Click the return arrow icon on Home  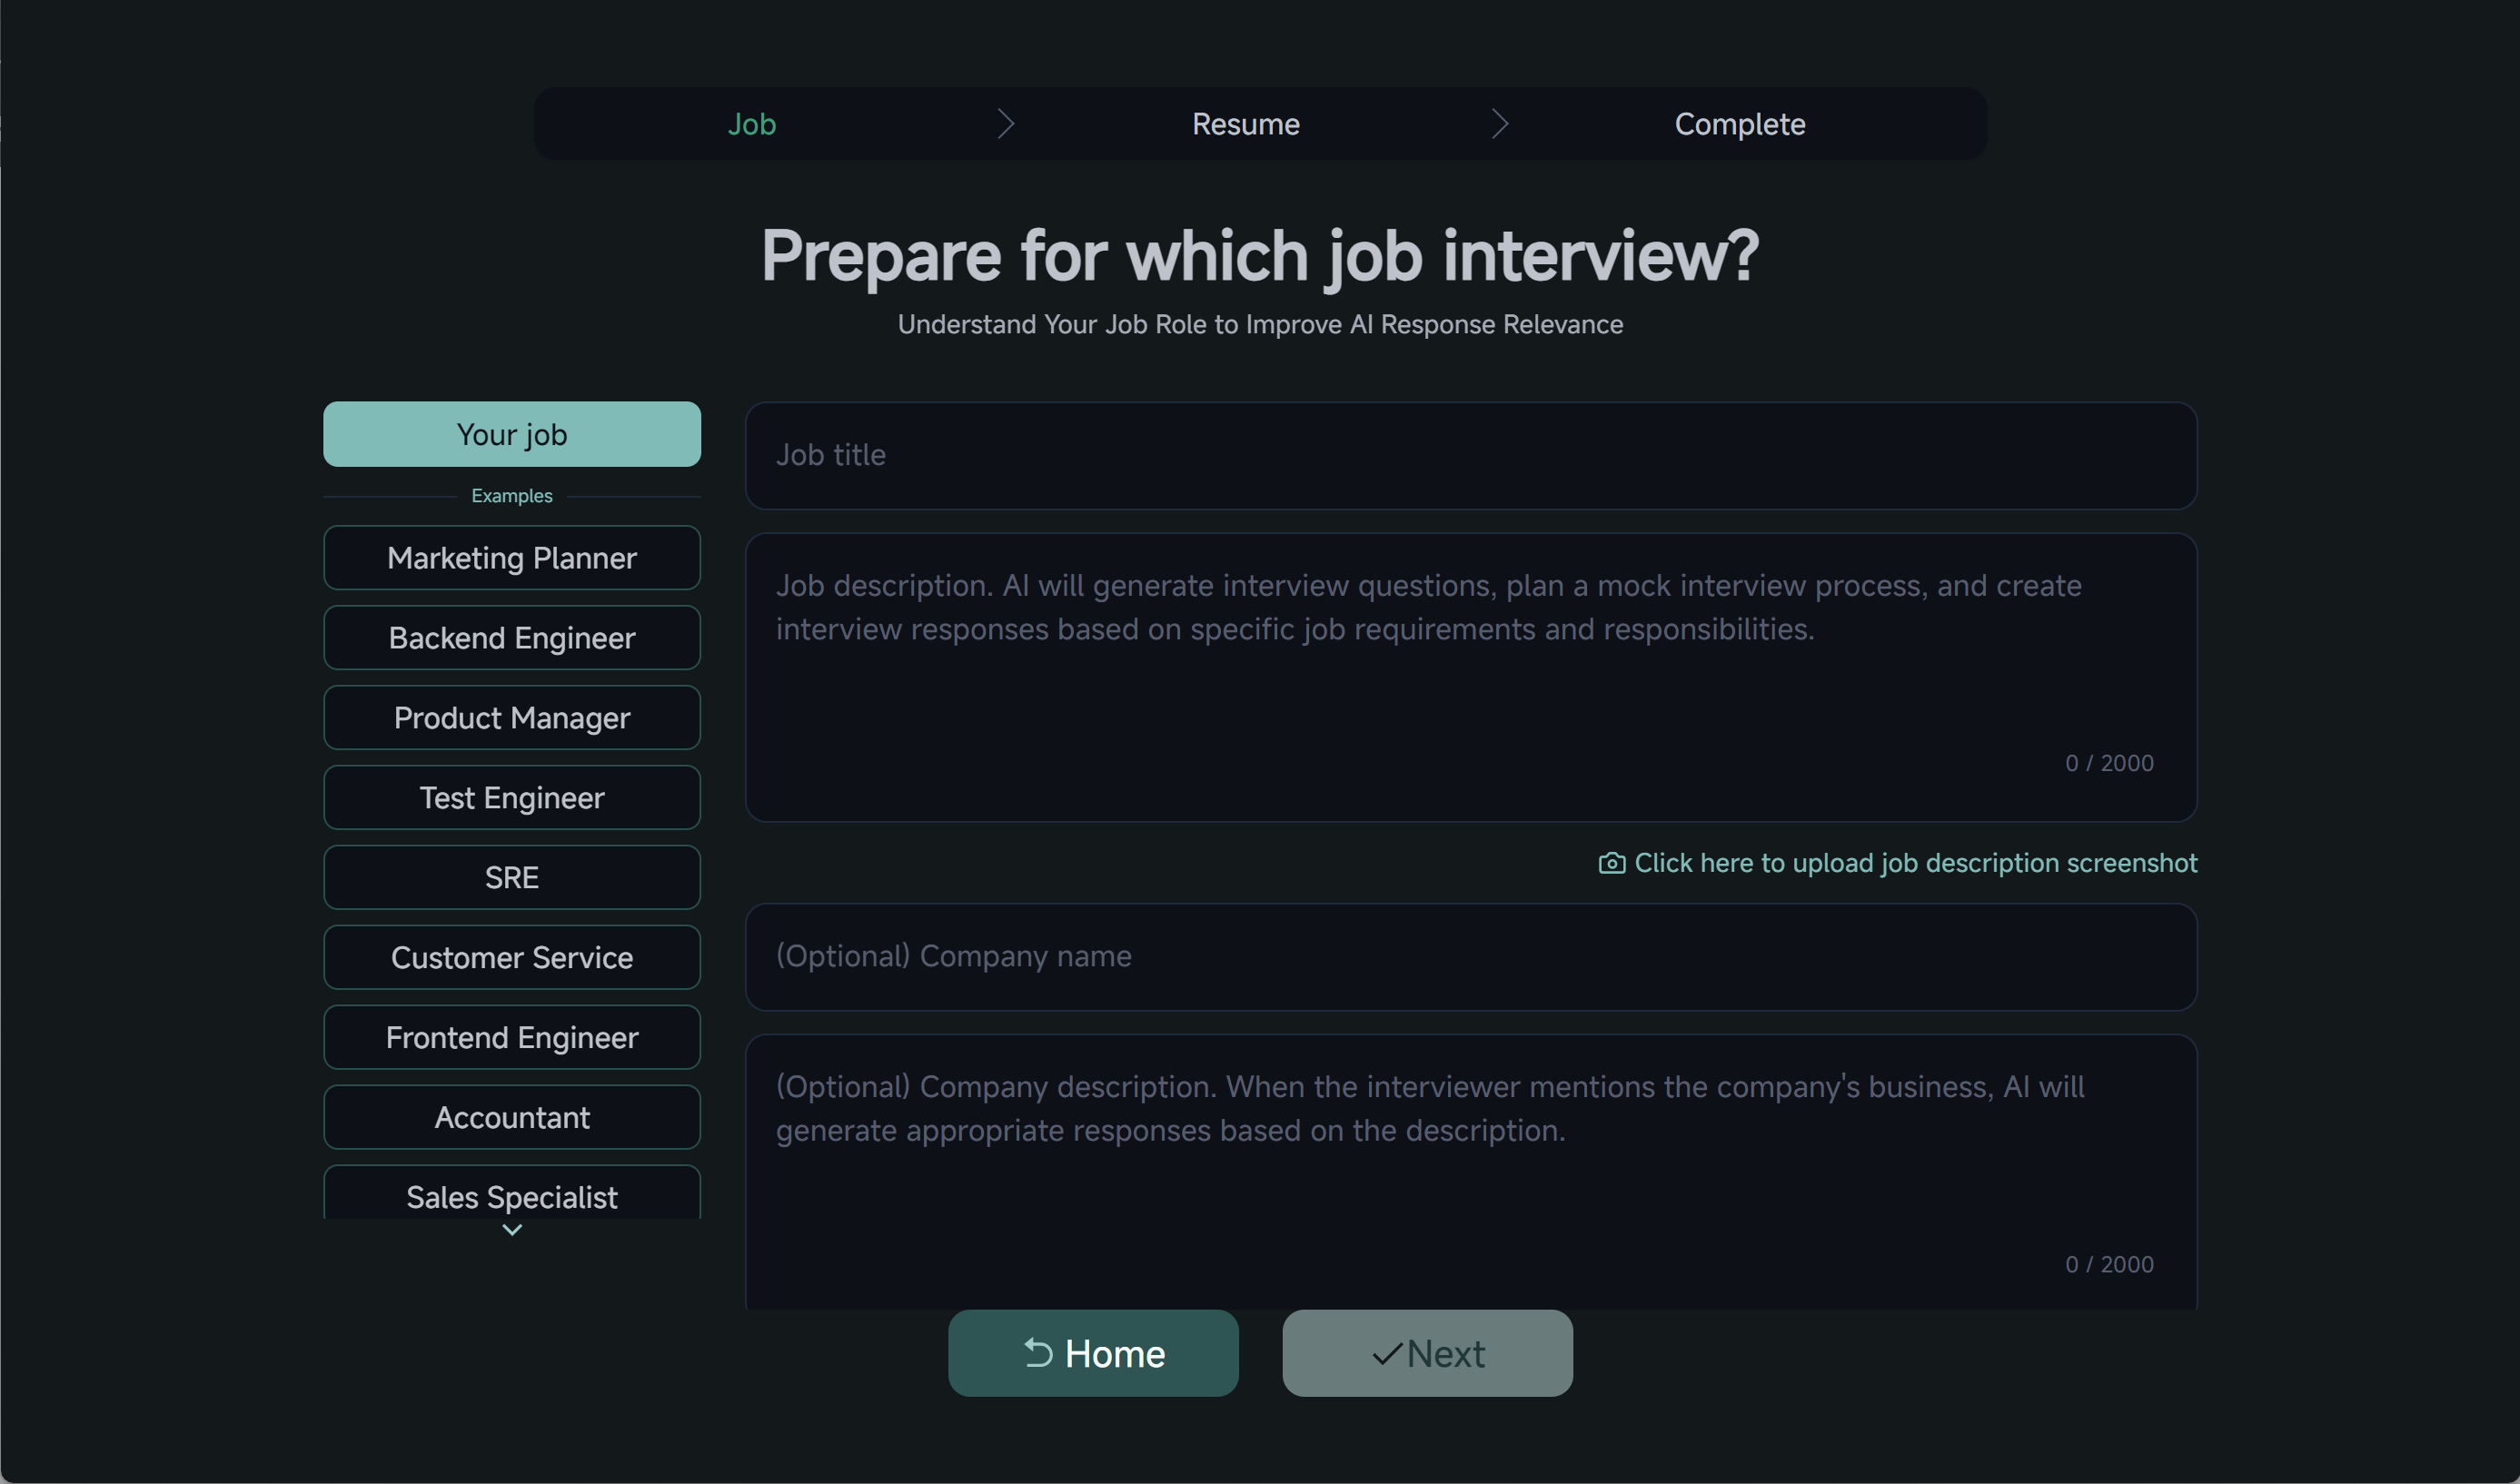tap(1038, 1353)
